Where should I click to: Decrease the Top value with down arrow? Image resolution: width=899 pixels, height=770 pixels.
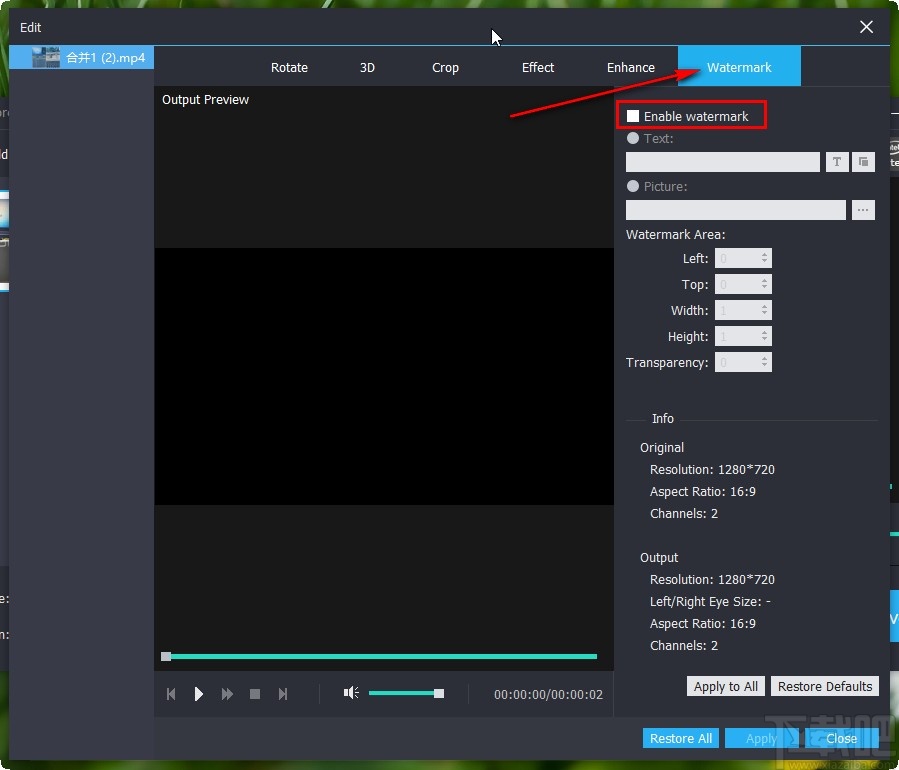point(764,288)
